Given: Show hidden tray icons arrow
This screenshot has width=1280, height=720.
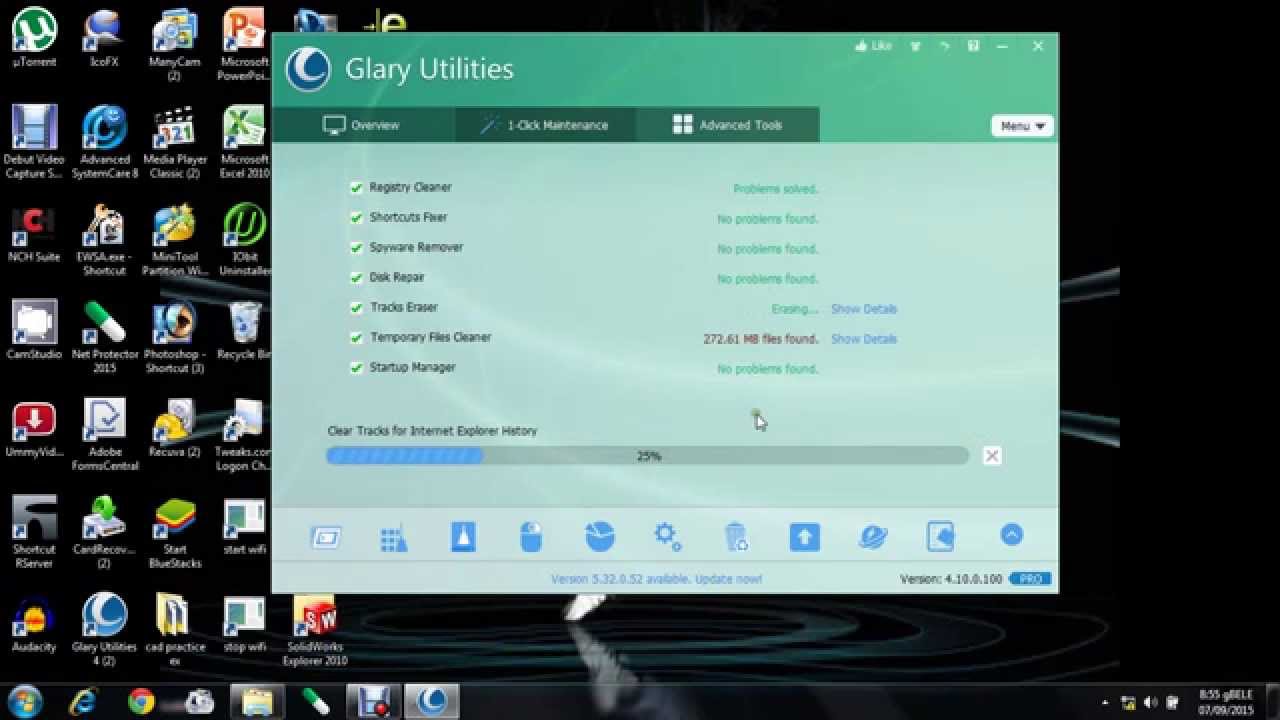Looking at the screenshot, I should (1105, 702).
